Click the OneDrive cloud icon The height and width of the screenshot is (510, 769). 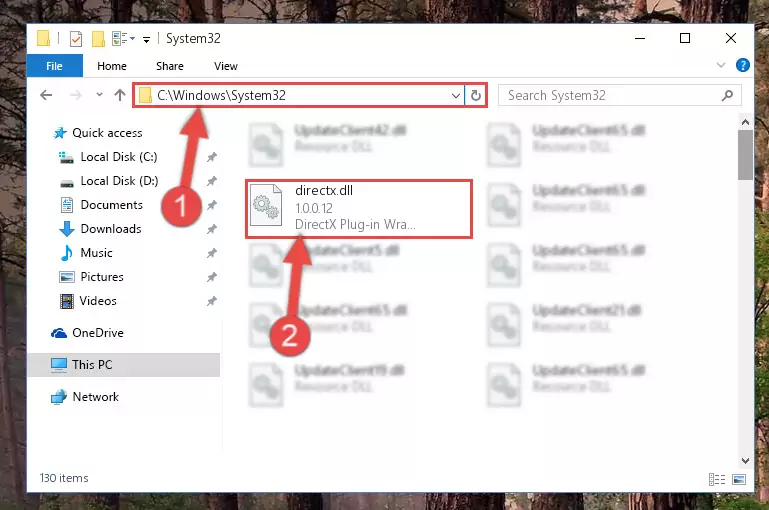tap(59, 333)
